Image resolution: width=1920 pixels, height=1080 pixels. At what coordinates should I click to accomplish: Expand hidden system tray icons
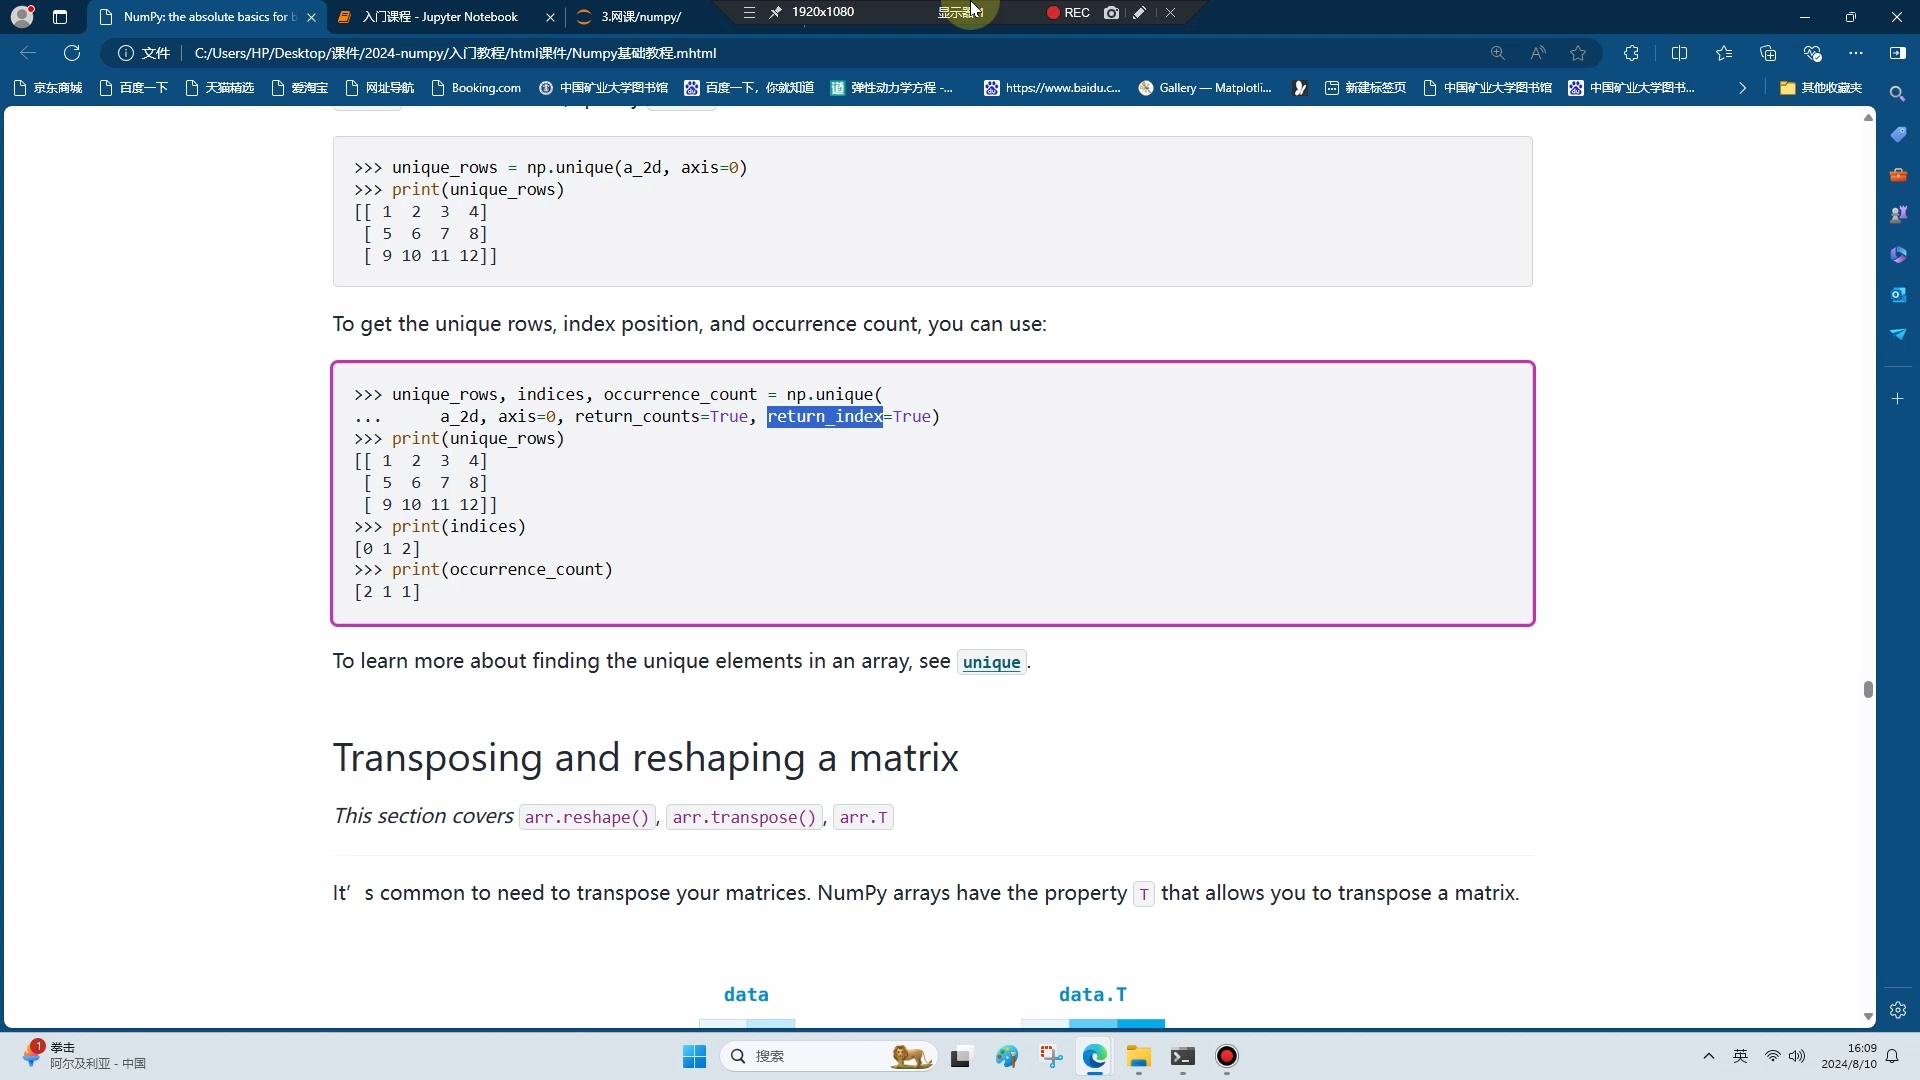(x=1708, y=1056)
